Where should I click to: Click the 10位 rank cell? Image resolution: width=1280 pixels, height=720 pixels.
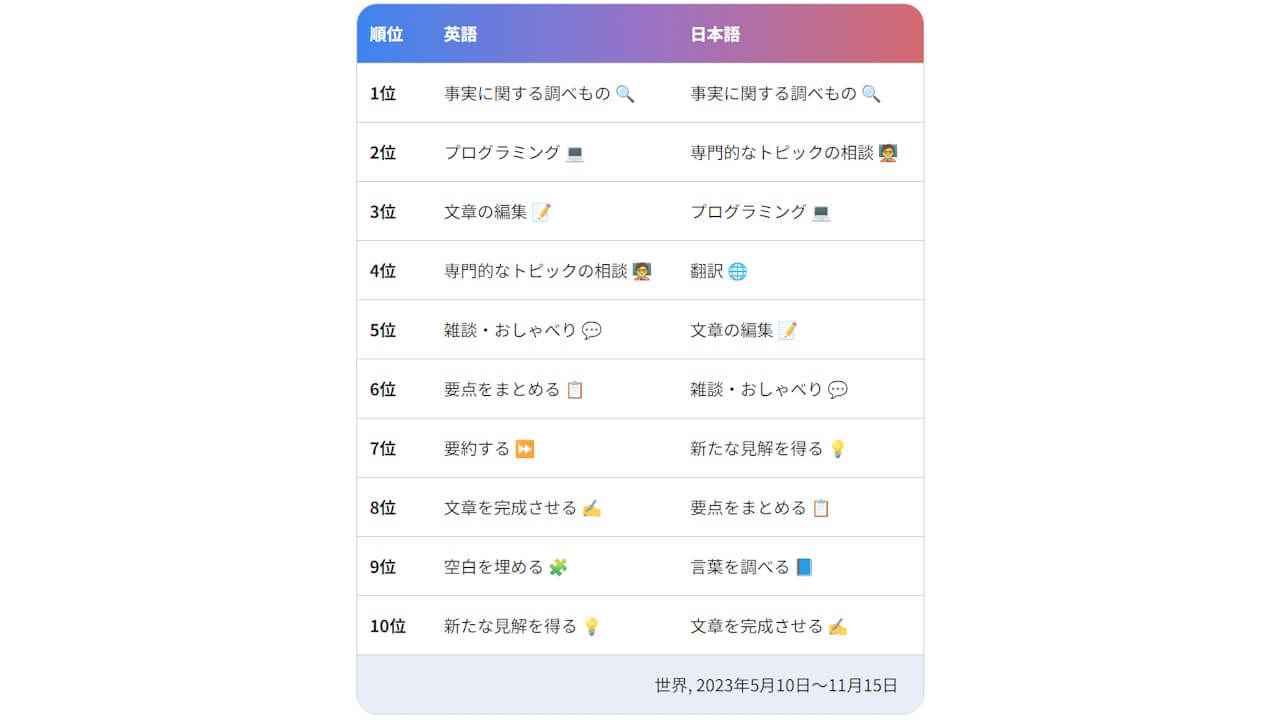pos(388,626)
